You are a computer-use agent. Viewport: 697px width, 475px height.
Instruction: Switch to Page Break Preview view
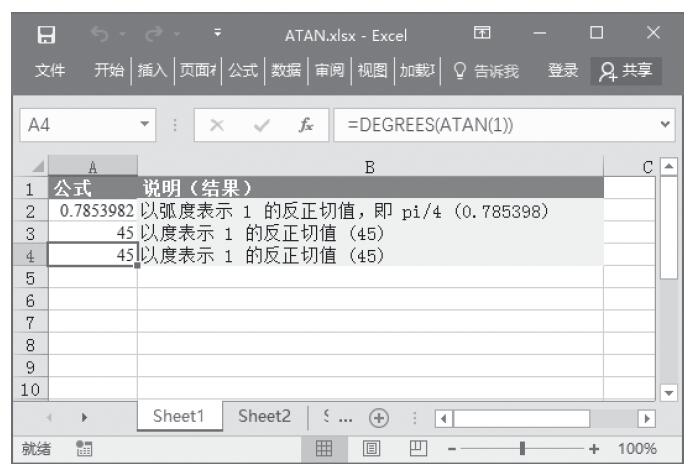pos(421,448)
